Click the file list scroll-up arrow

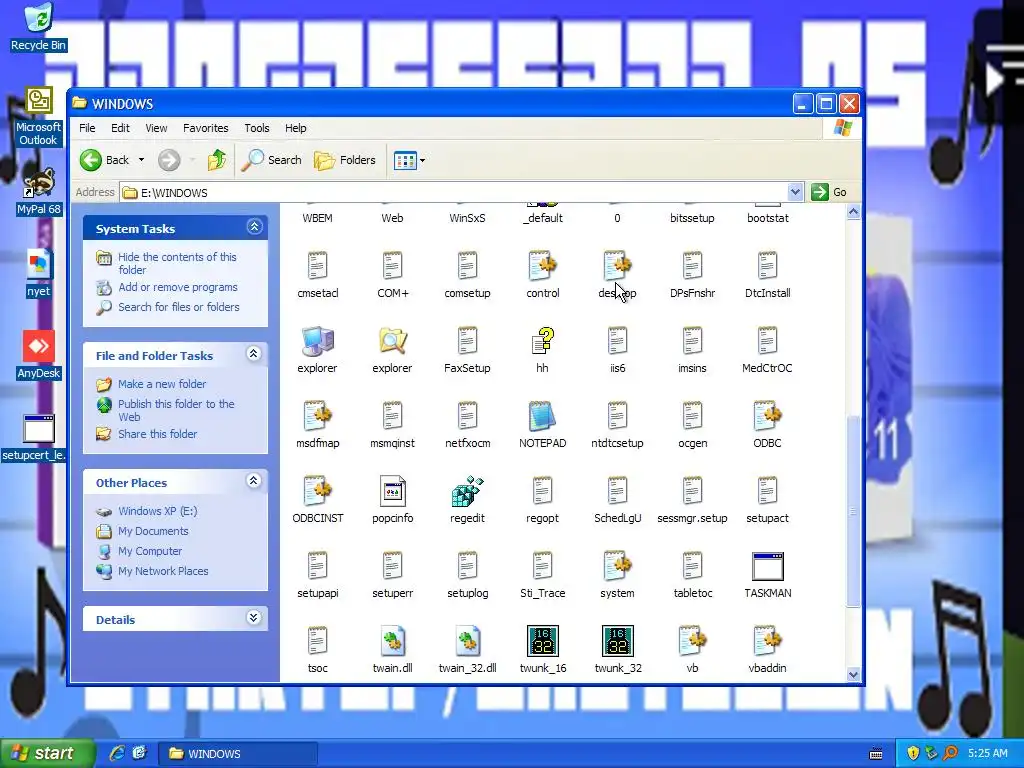click(853, 212)
